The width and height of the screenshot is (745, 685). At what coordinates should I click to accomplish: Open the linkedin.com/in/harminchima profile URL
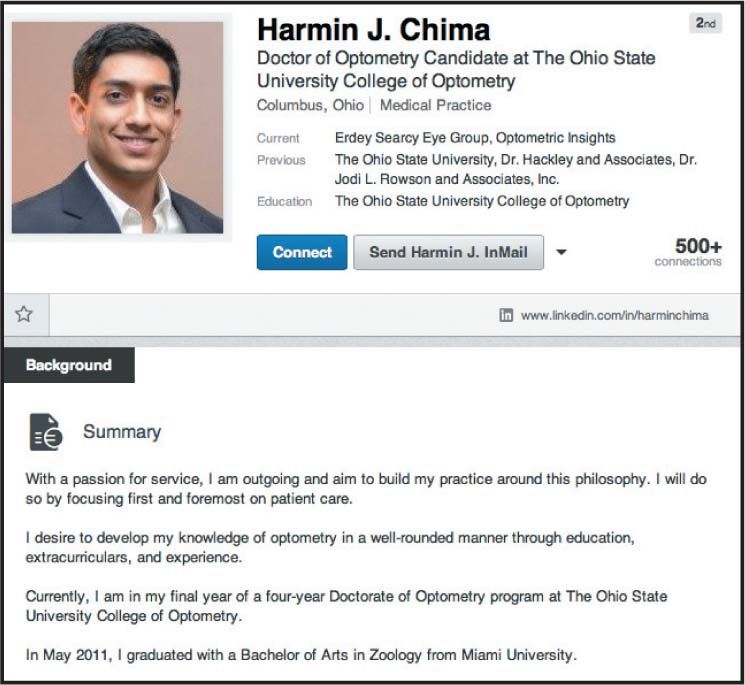point(615,315)
